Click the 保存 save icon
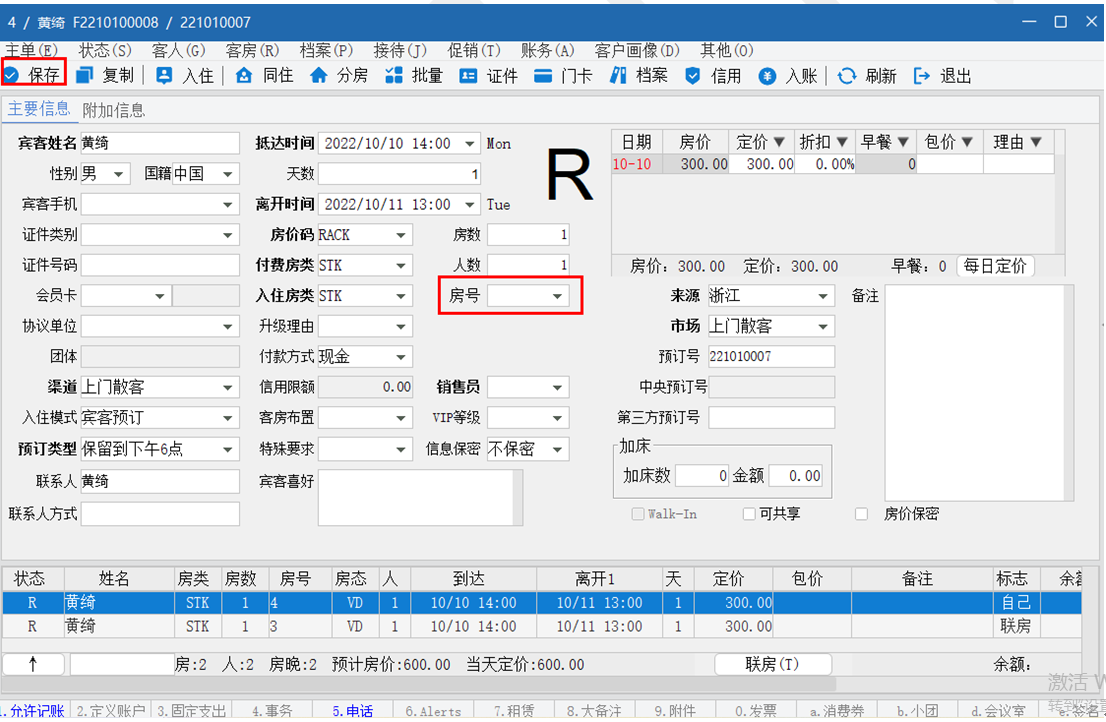Screen dimensions: 1106x722 pyautogui.click(x=11, y=75)
